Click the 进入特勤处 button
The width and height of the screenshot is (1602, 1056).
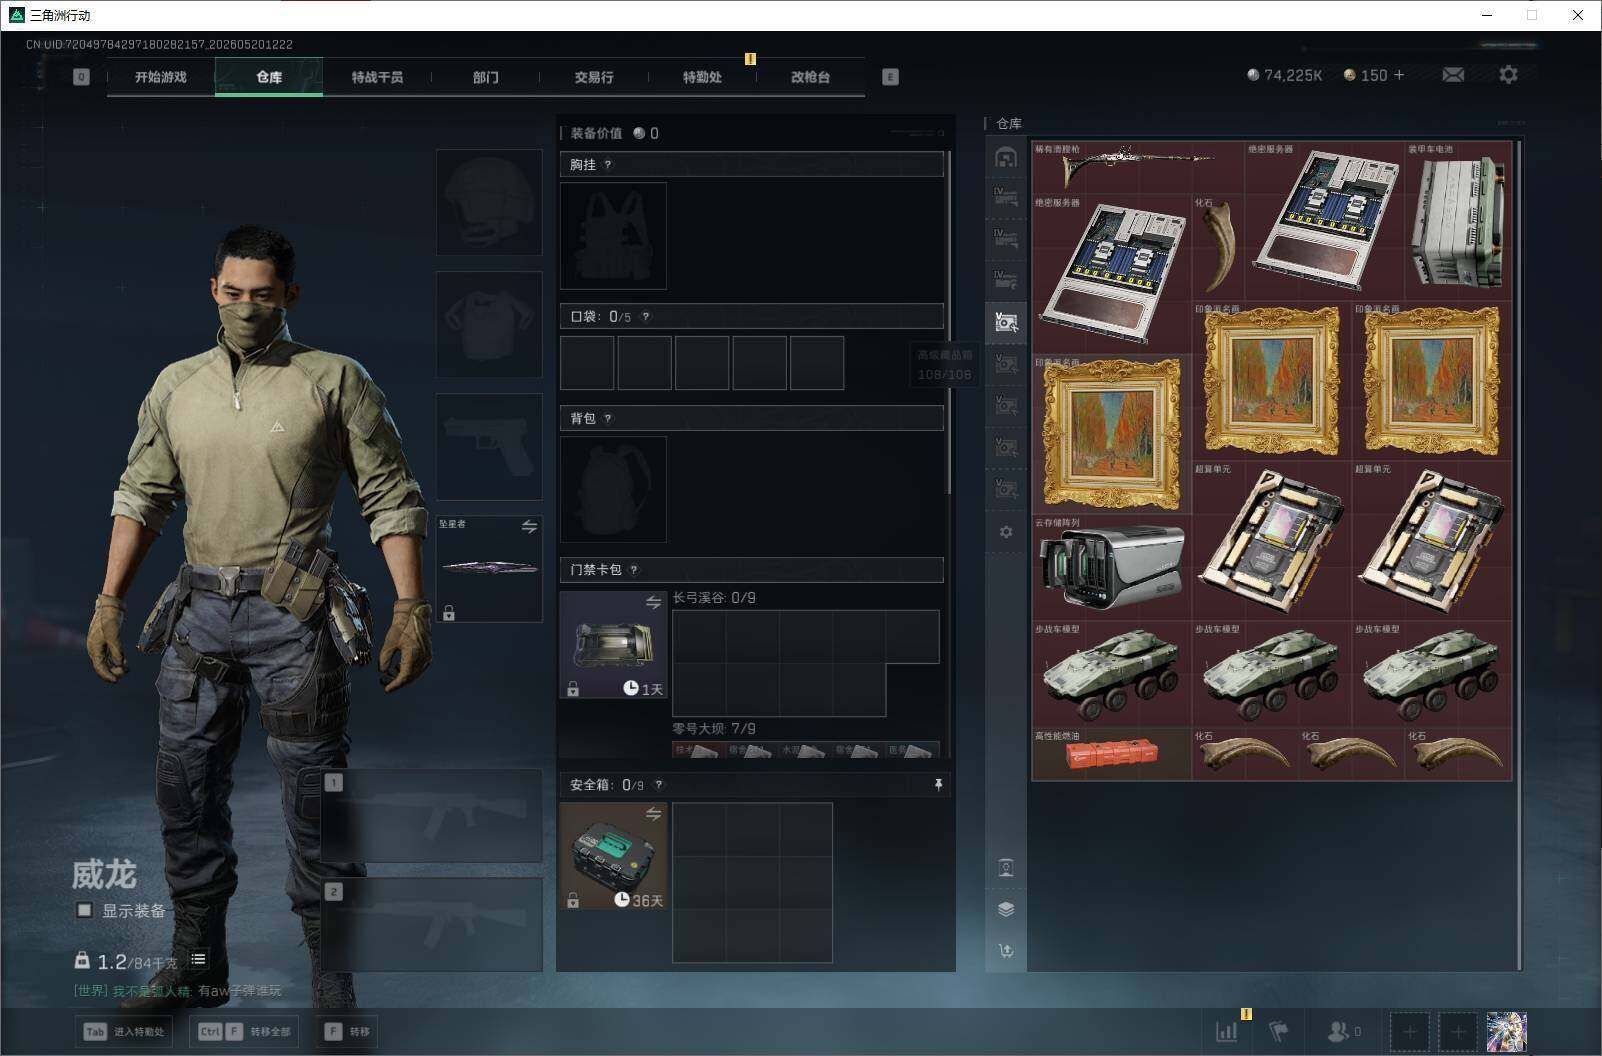click(124, 1031)
